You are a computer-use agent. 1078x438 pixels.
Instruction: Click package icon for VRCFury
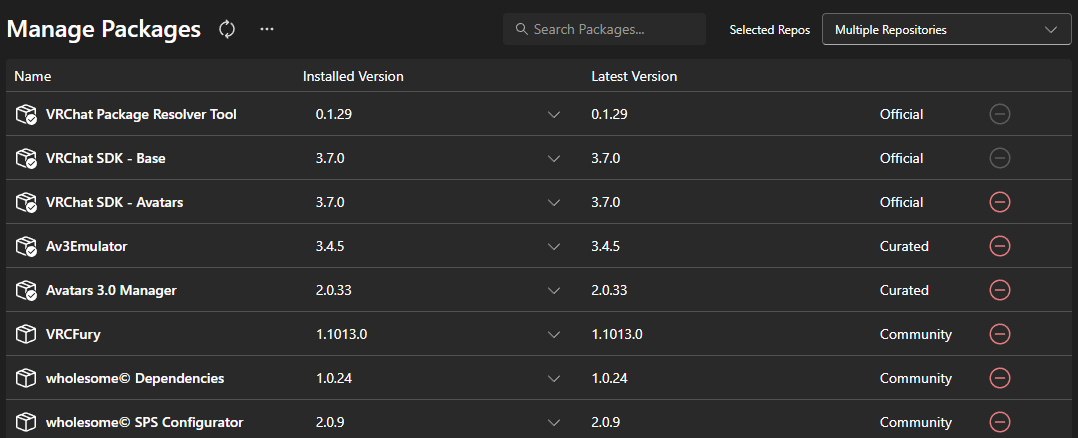tap(25, 334)
